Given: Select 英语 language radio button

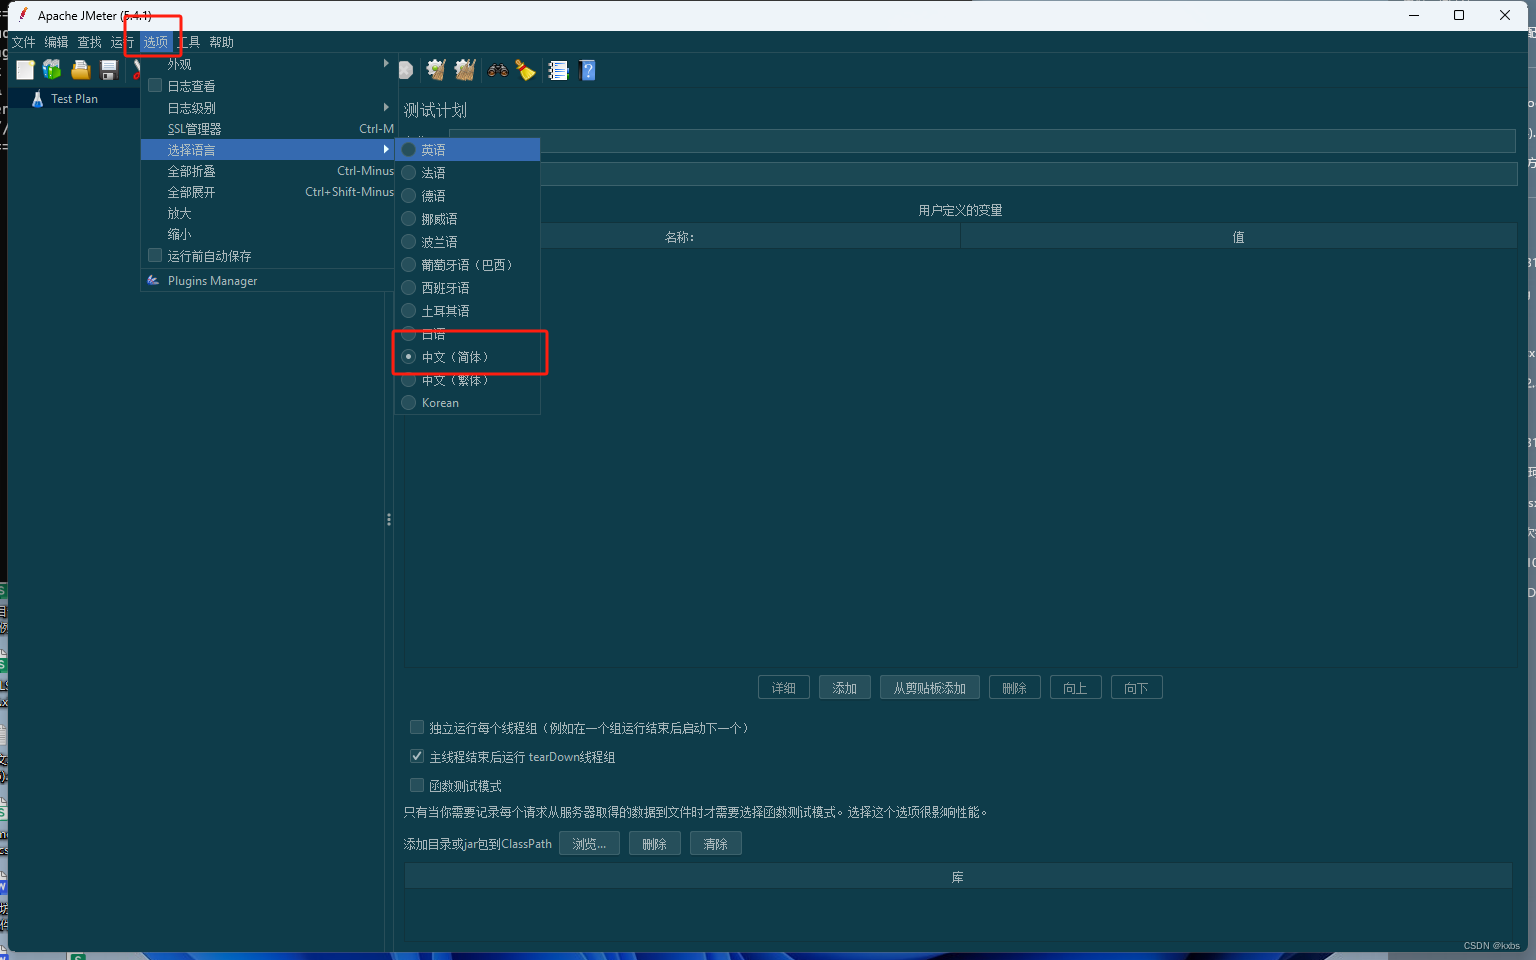Looking at the screenshot, I should [x=409, y=150].
